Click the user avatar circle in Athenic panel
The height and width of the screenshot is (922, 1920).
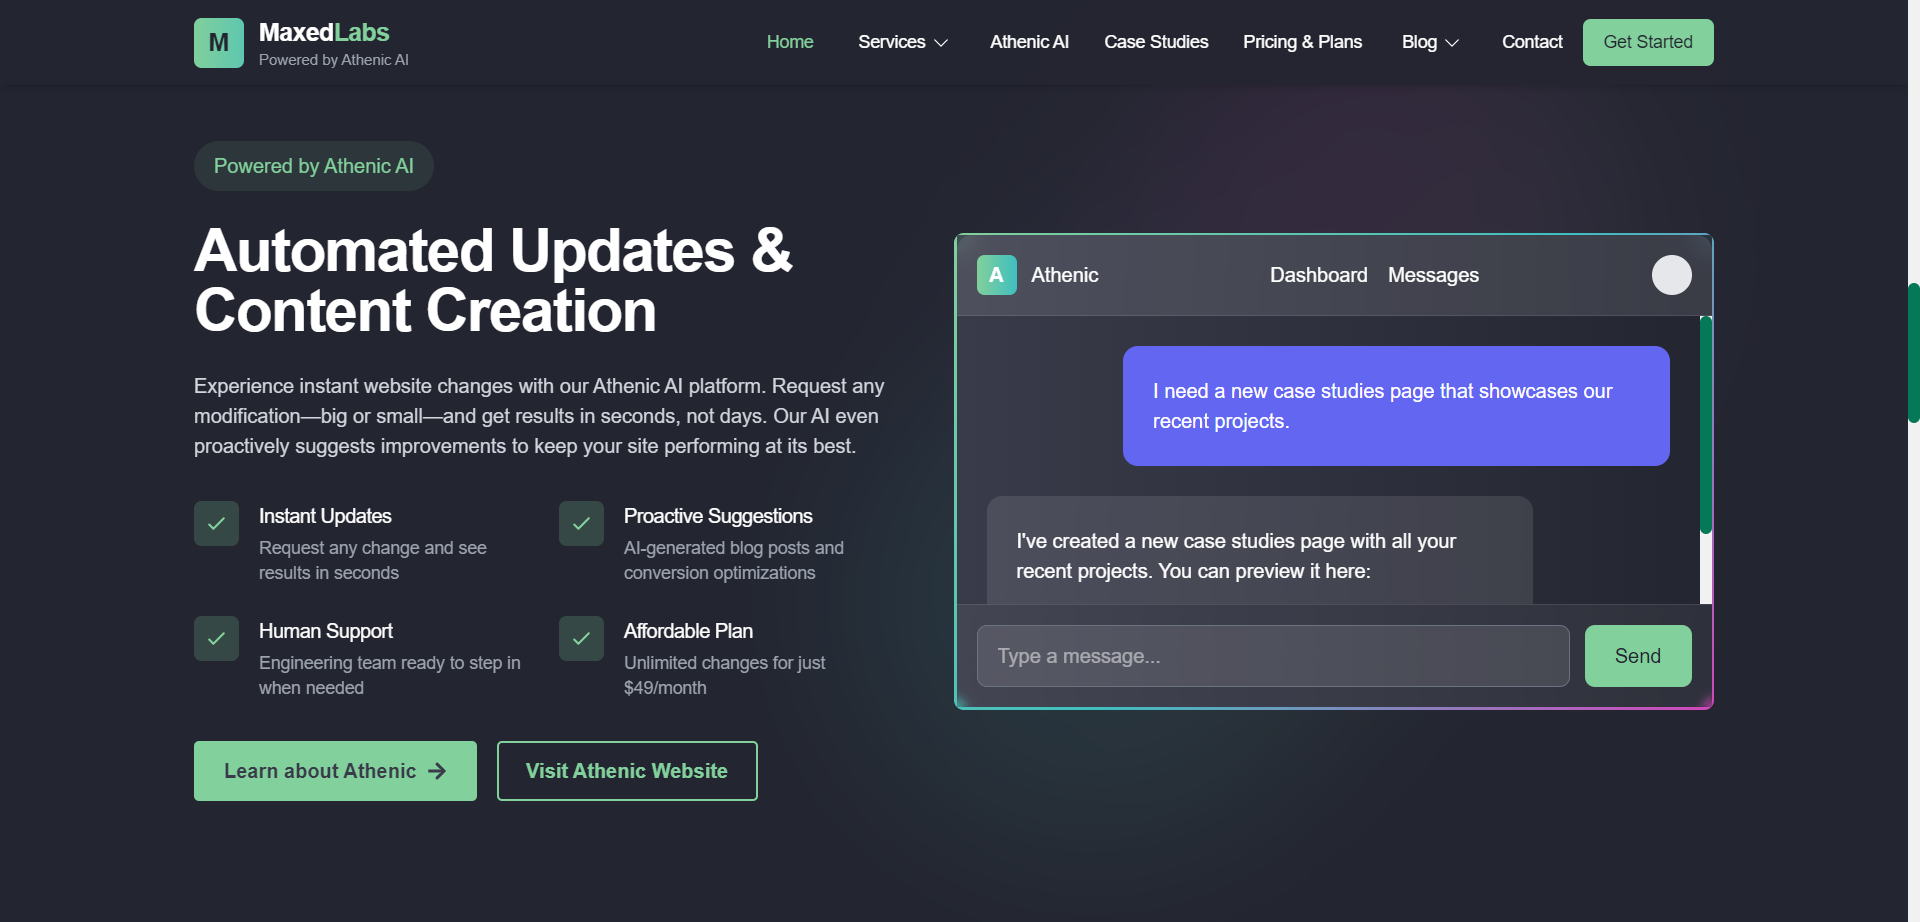pos(1672,275)
